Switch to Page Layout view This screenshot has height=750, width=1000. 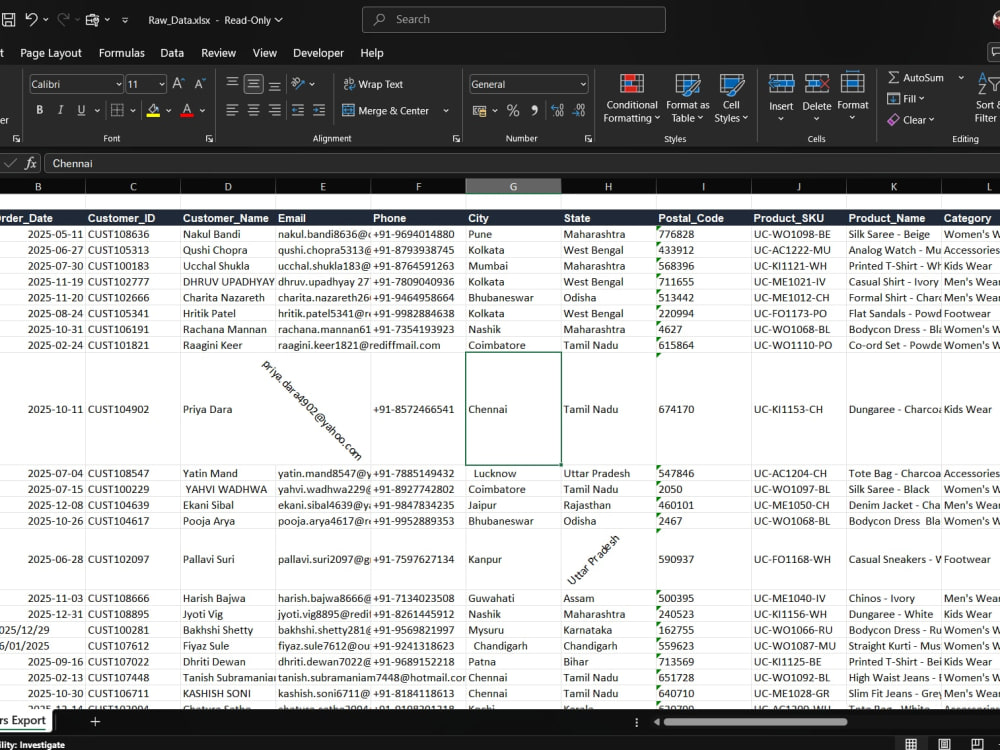tap(945, 744)
